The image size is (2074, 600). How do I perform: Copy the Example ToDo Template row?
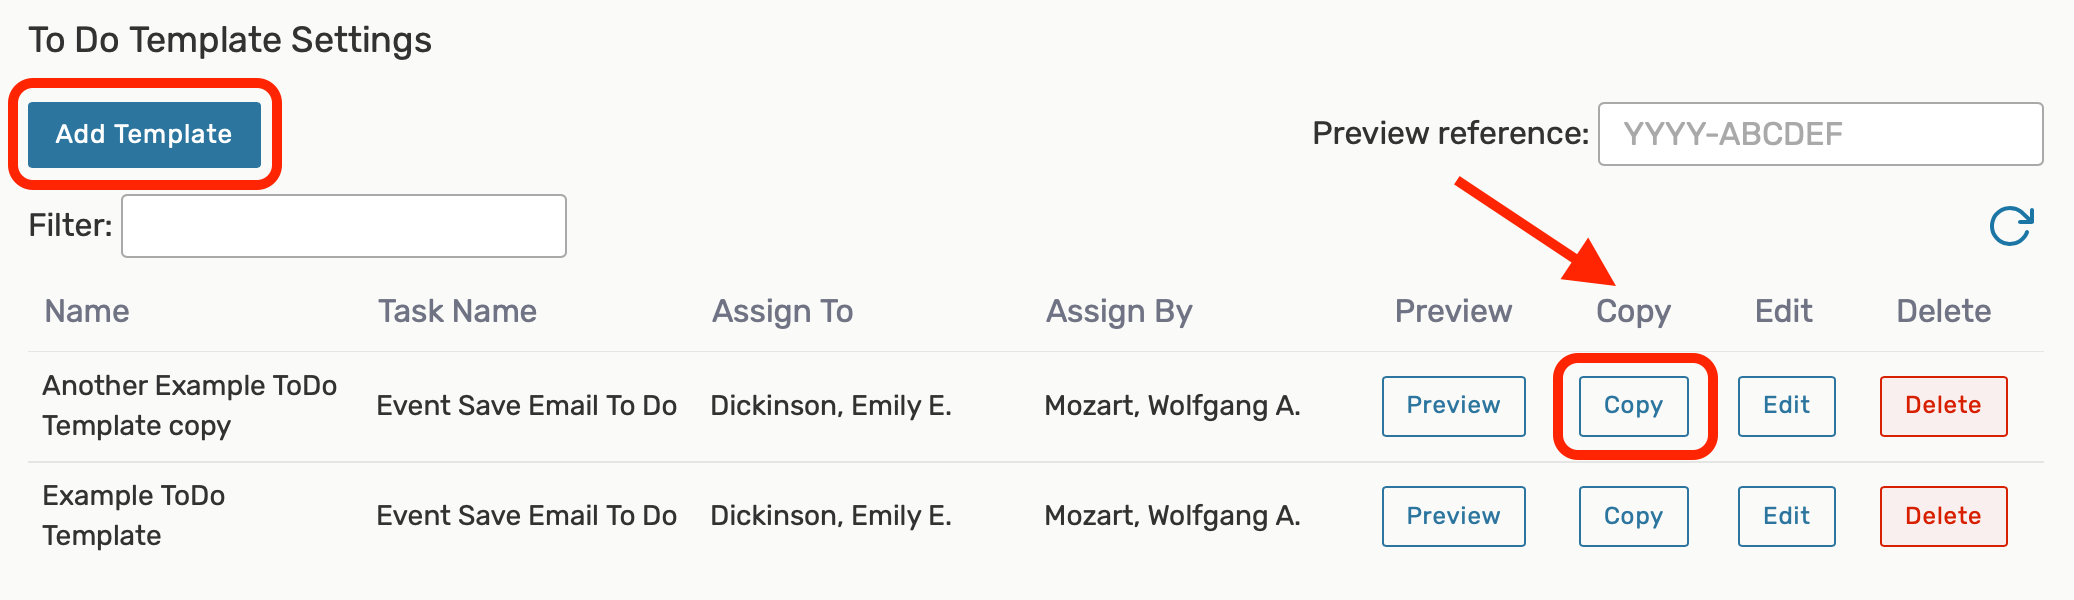point(1633,516)
